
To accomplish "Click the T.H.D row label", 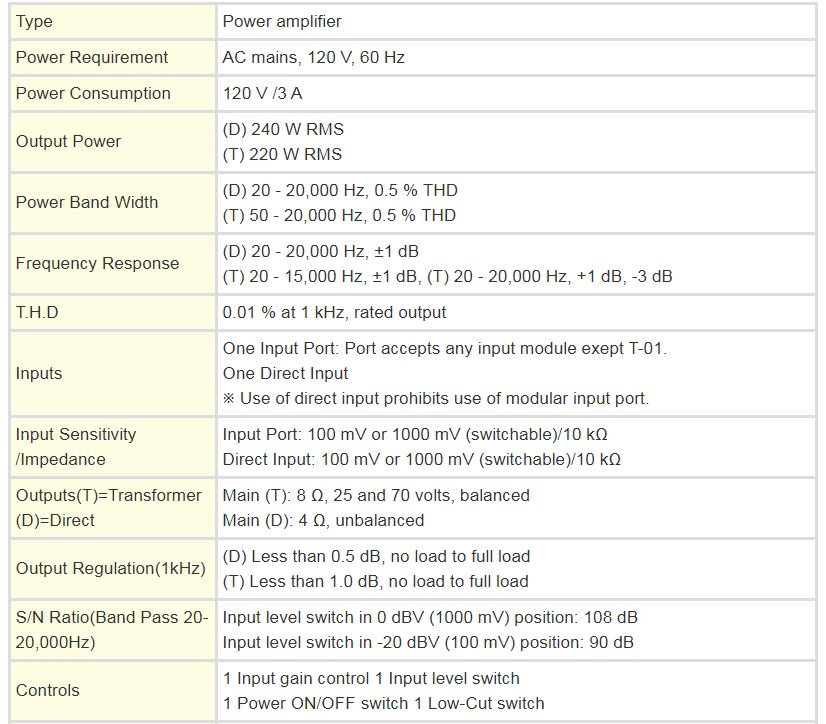I will (37, 312).
